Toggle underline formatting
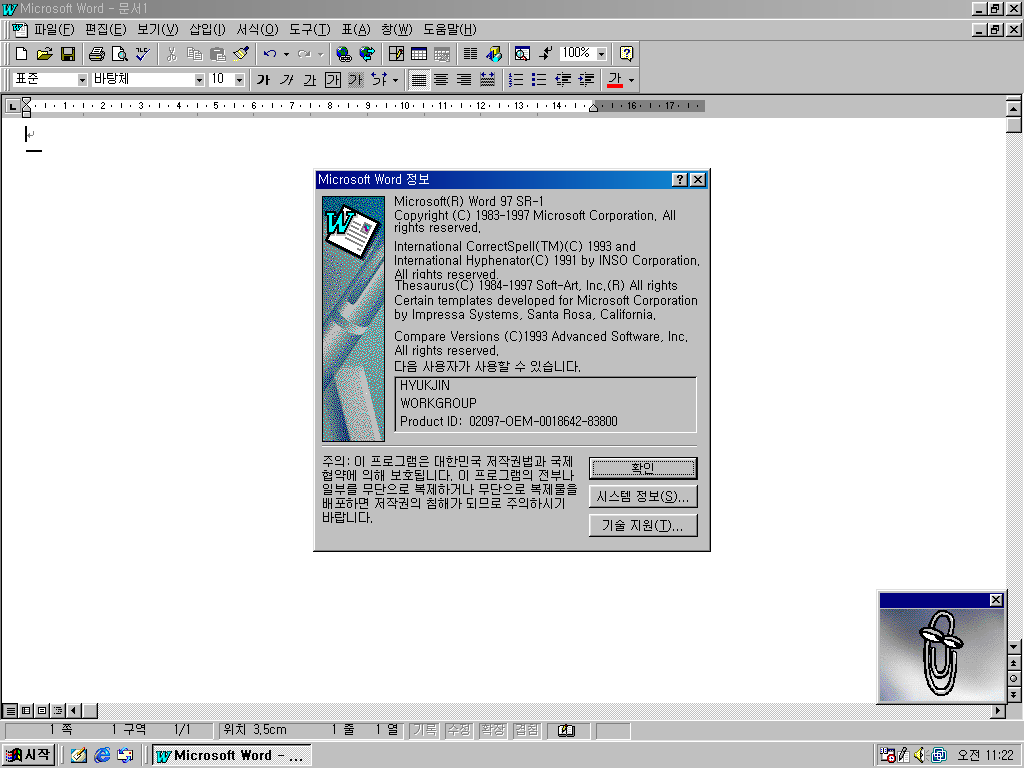1024x768 pixels. [310, 80]
